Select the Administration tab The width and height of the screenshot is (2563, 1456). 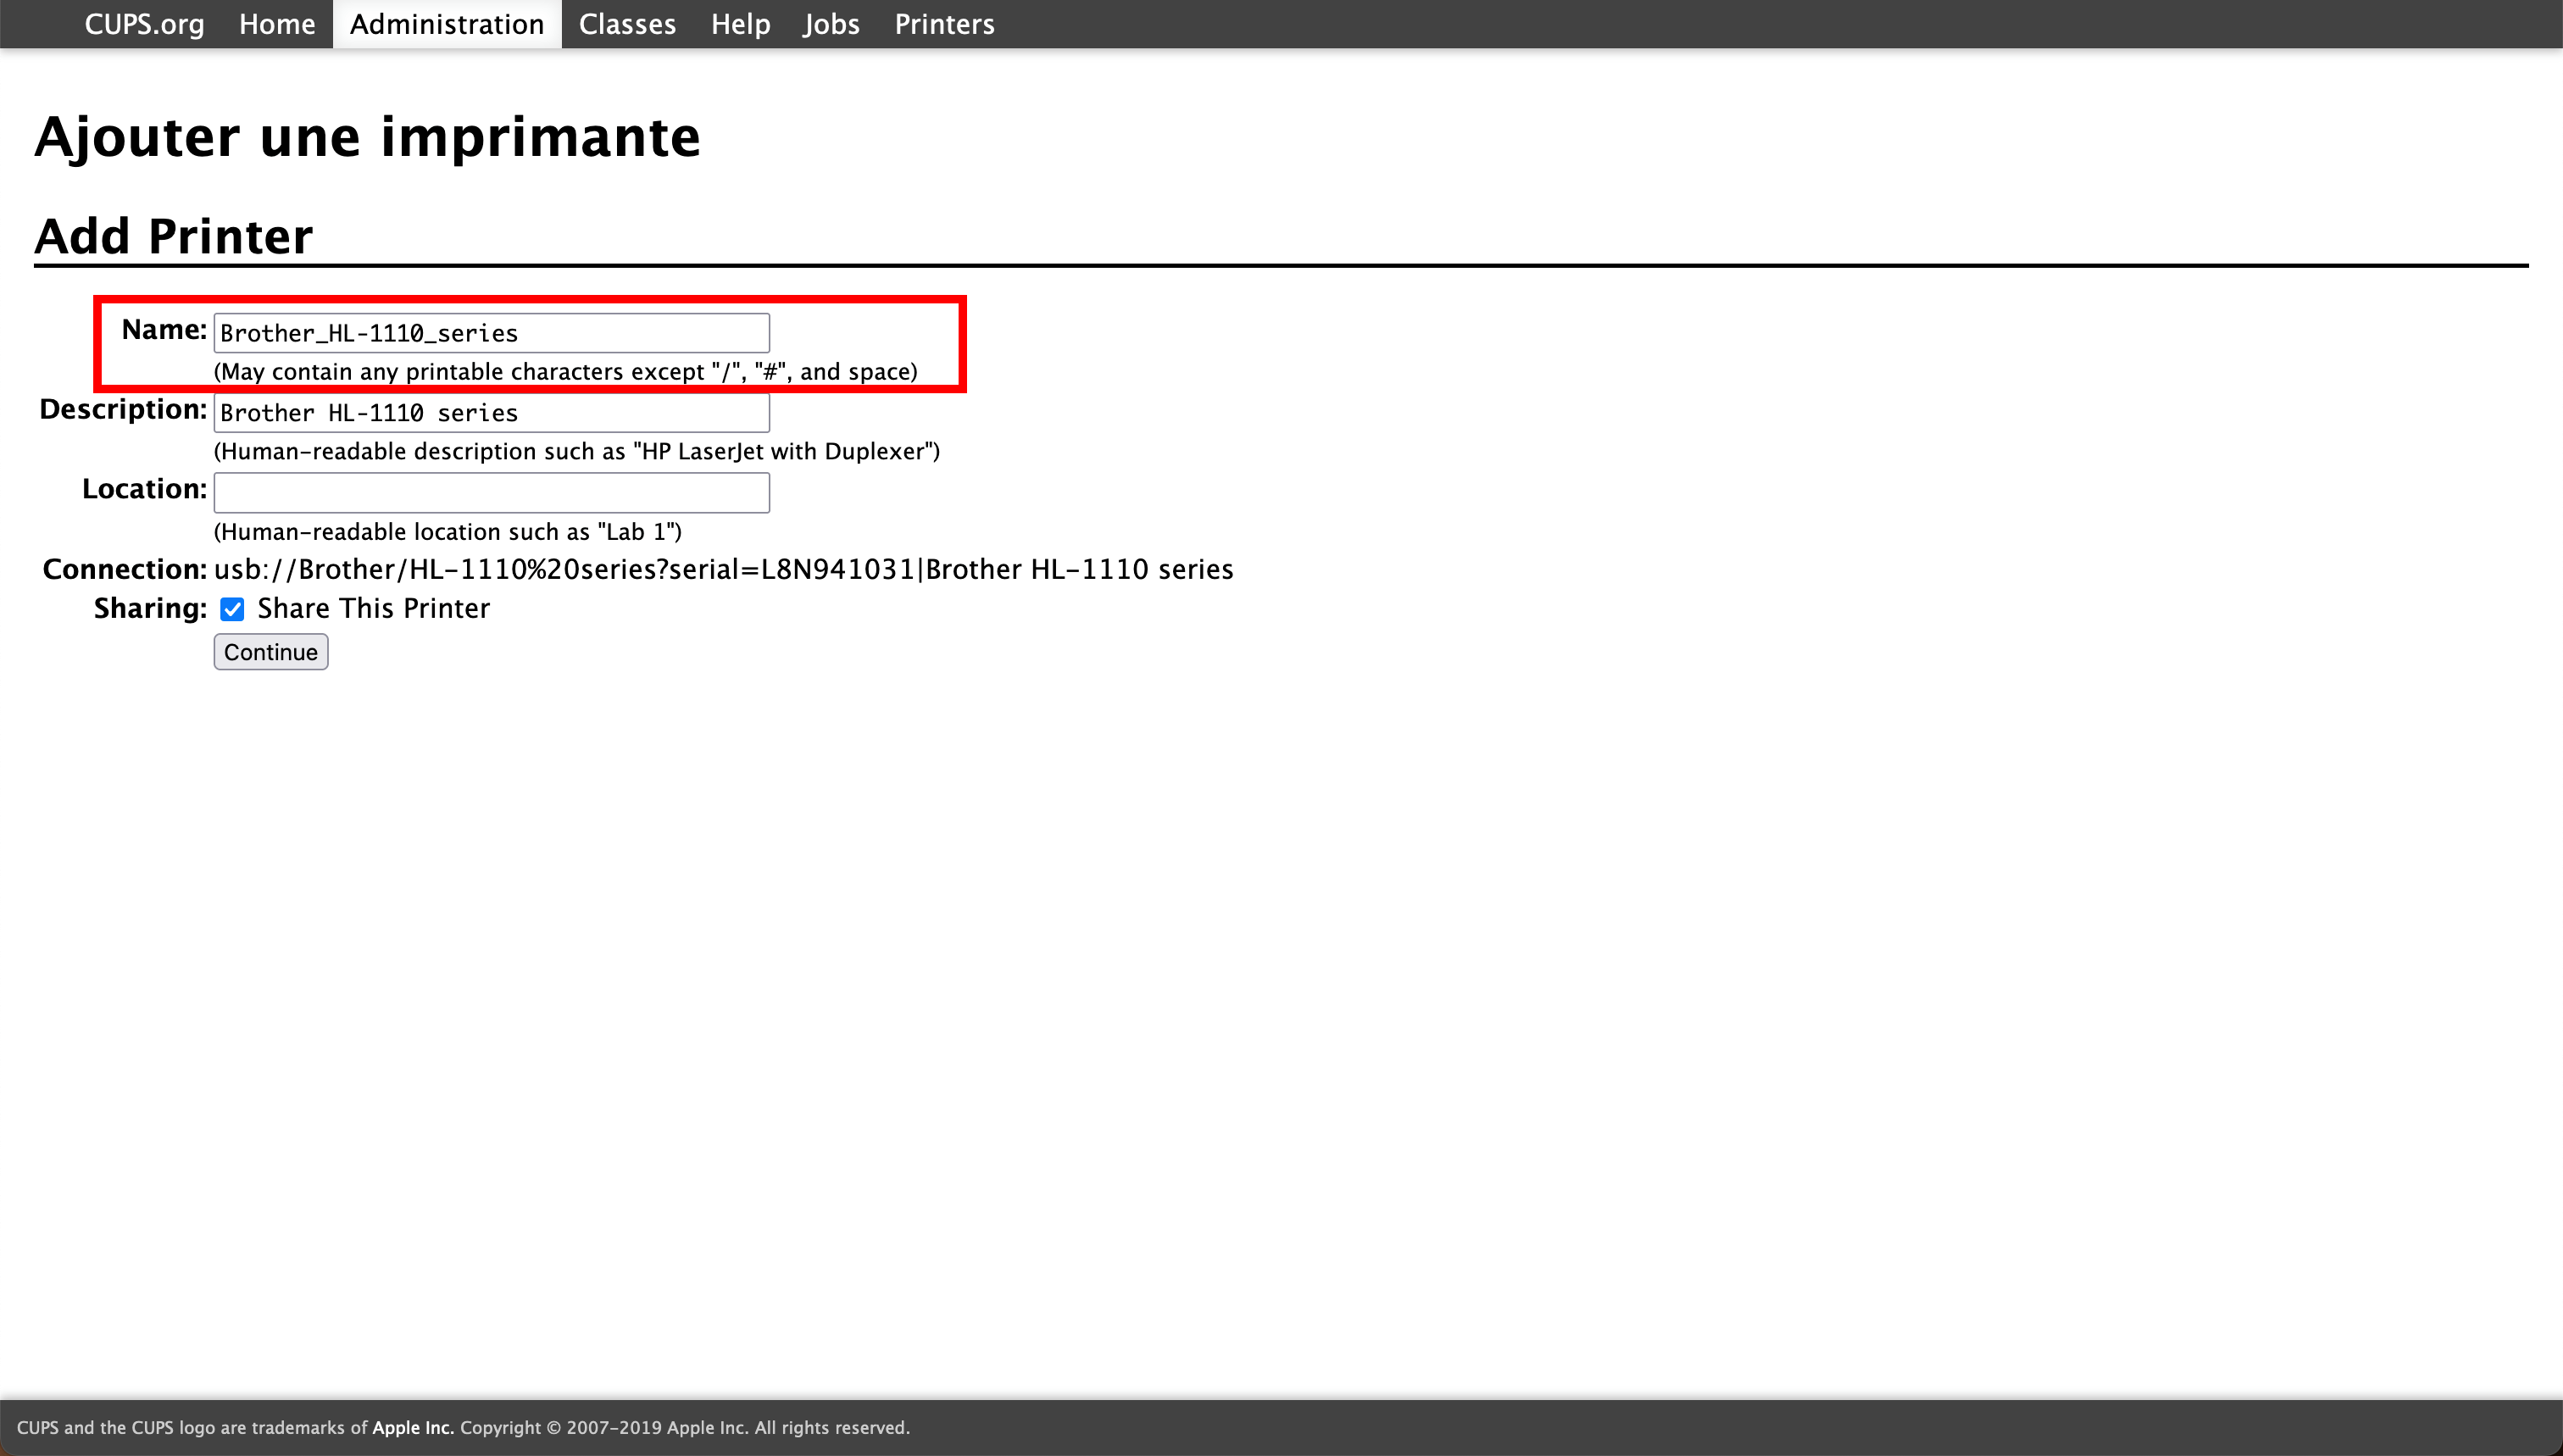click(x=447, y=24)
